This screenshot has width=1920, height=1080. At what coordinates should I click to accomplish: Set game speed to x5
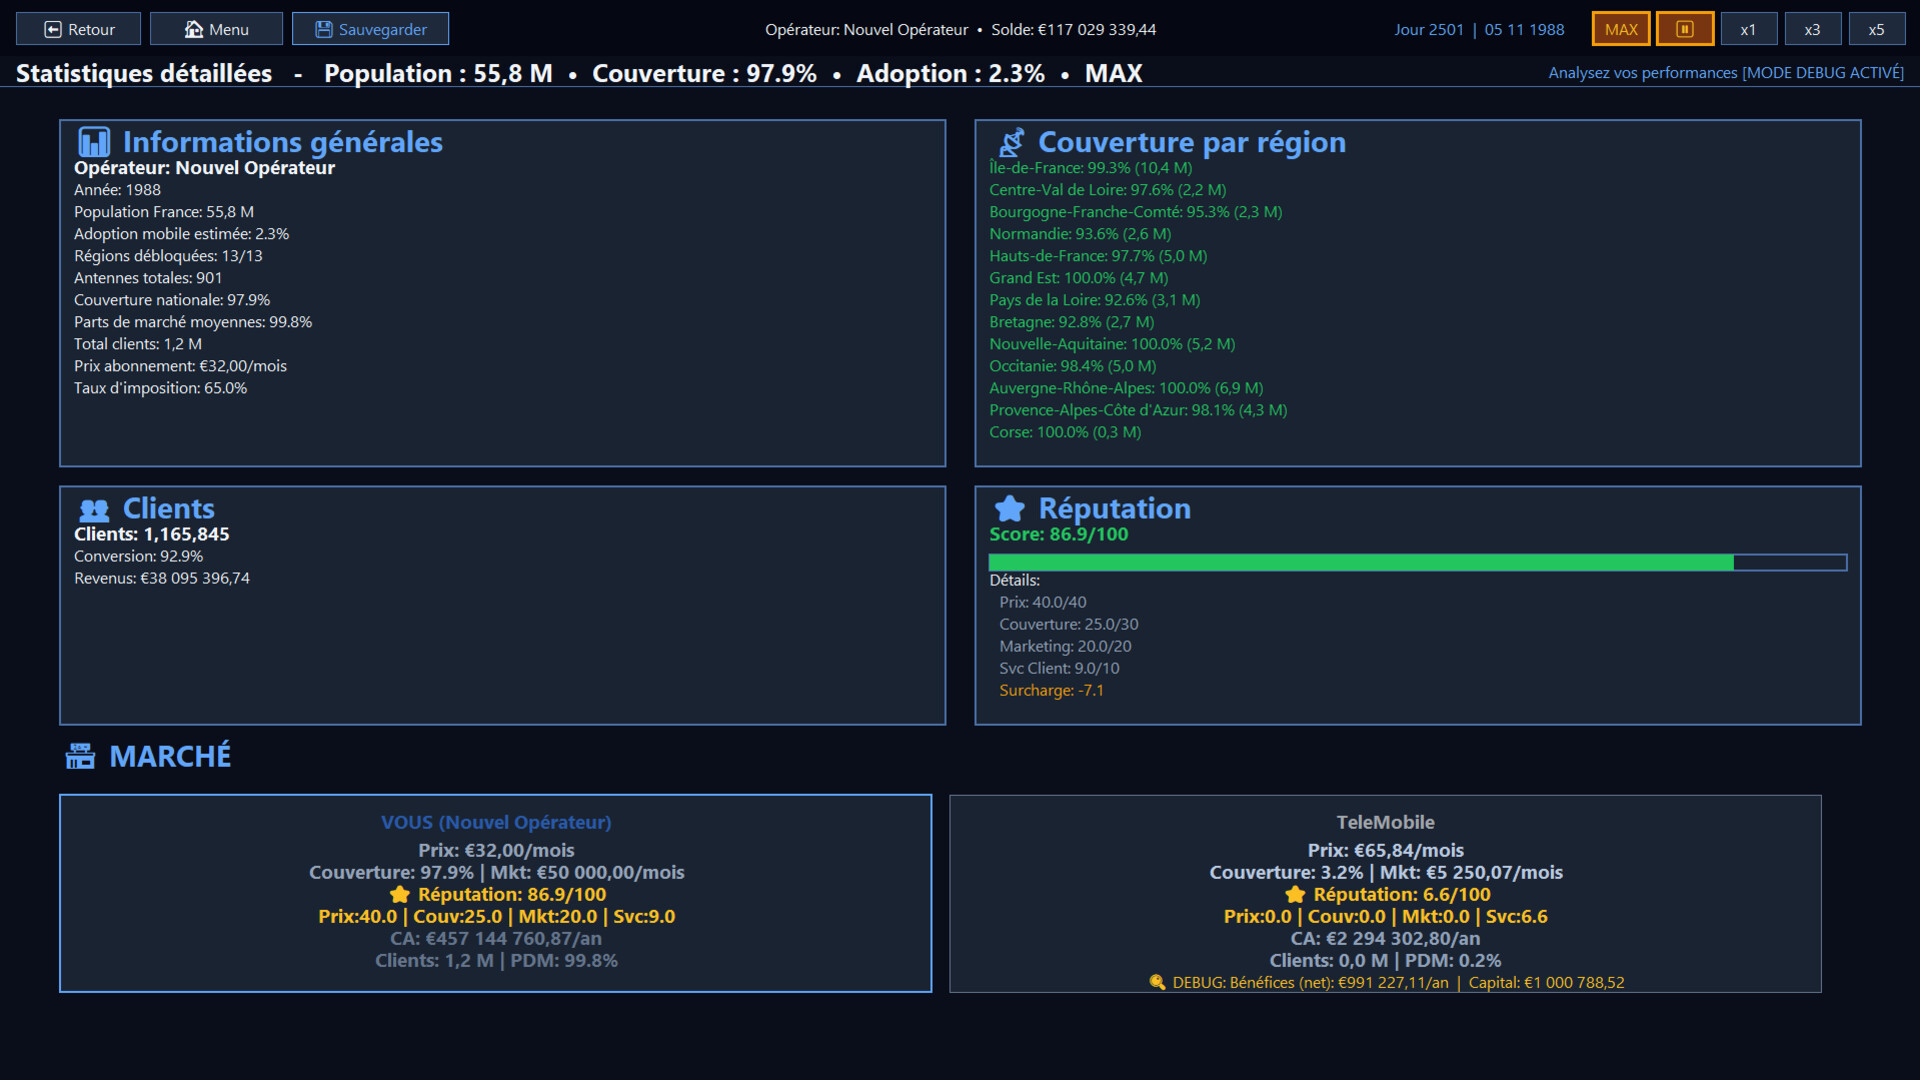pos(1876,29)
